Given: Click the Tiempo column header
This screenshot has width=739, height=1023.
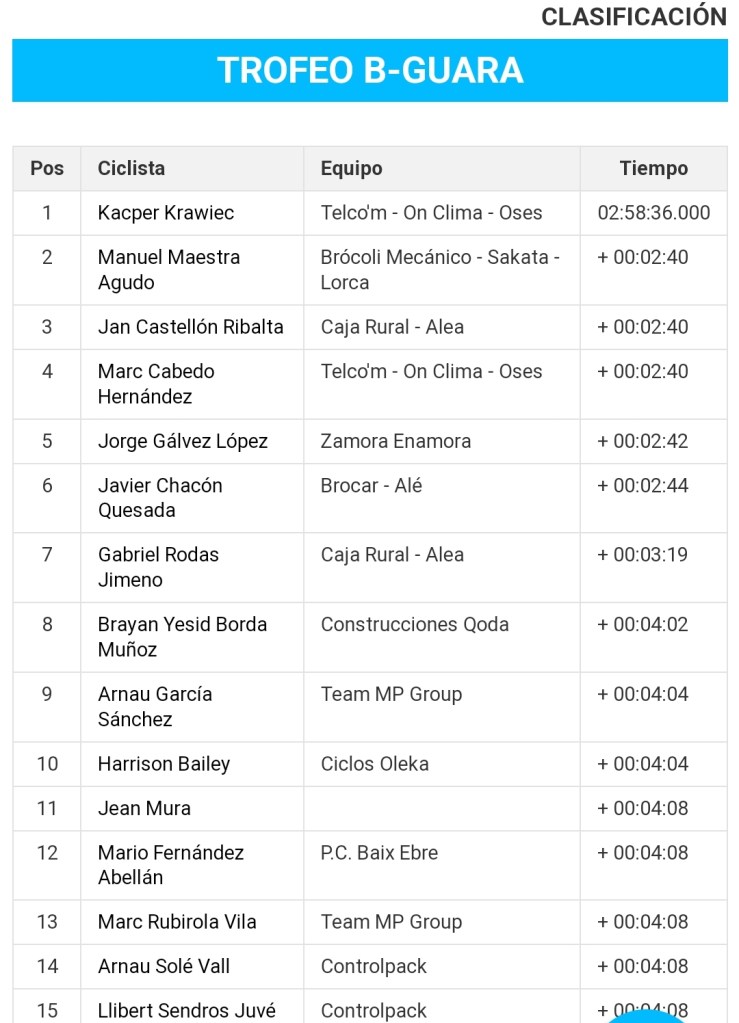Looking at the screenshot, I should click(653, 168).
